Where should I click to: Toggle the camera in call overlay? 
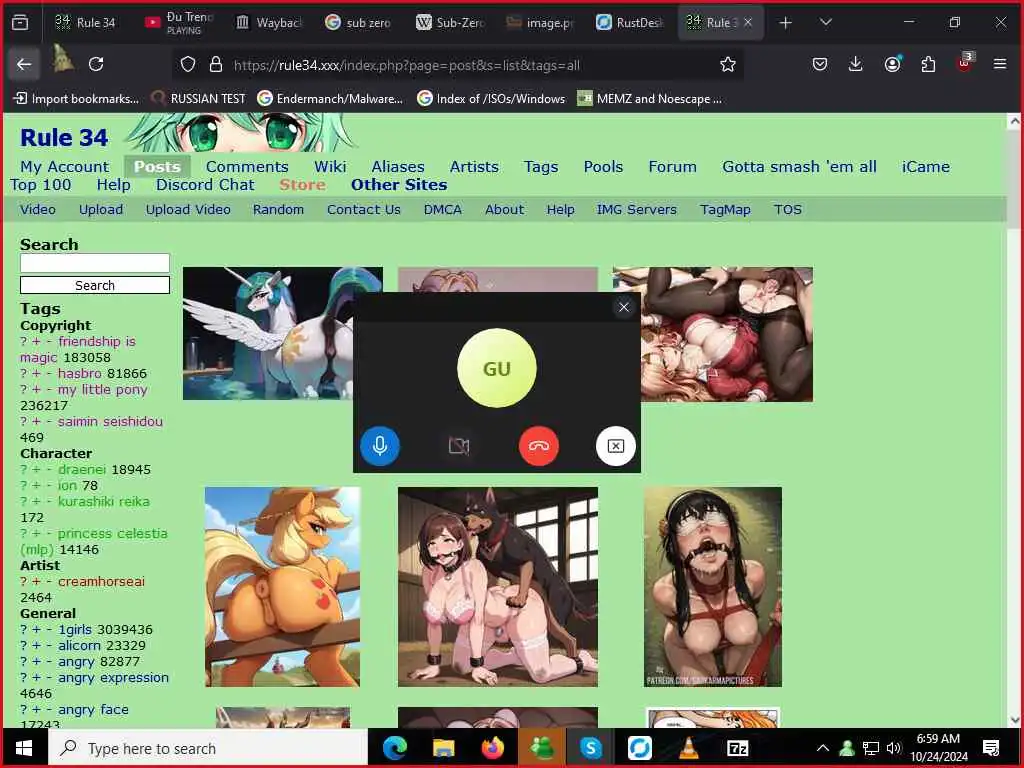point(459,446)
